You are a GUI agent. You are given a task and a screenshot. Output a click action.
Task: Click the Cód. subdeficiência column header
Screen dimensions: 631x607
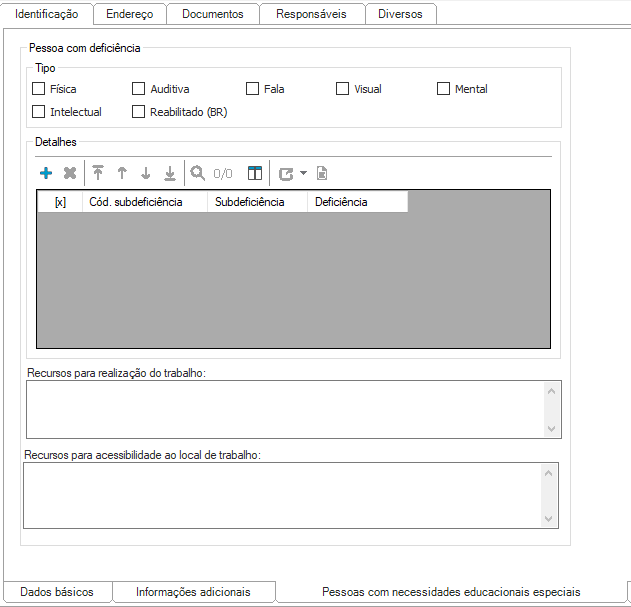(x=143, y=202)
